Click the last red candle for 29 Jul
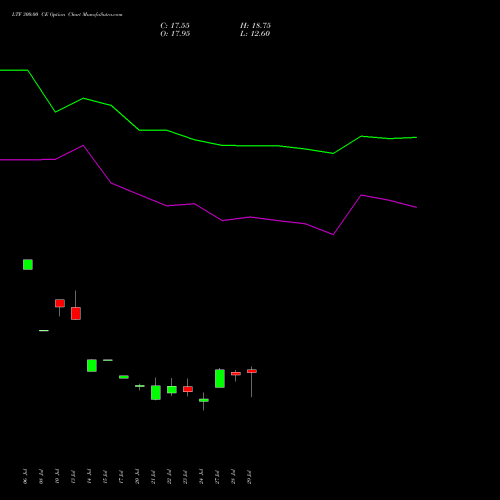This screenshot has width=500, height=500. click(252, 371)
